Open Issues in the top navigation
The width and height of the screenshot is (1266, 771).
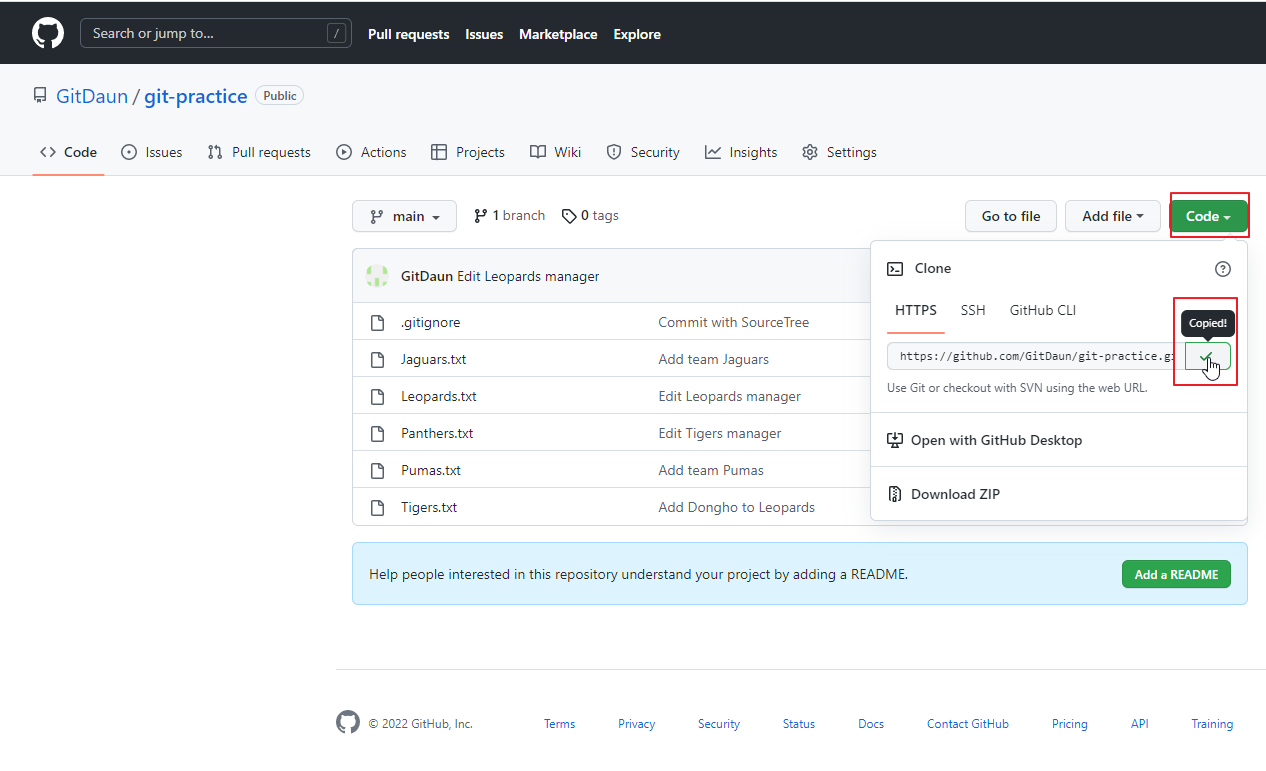pos(484,34)
